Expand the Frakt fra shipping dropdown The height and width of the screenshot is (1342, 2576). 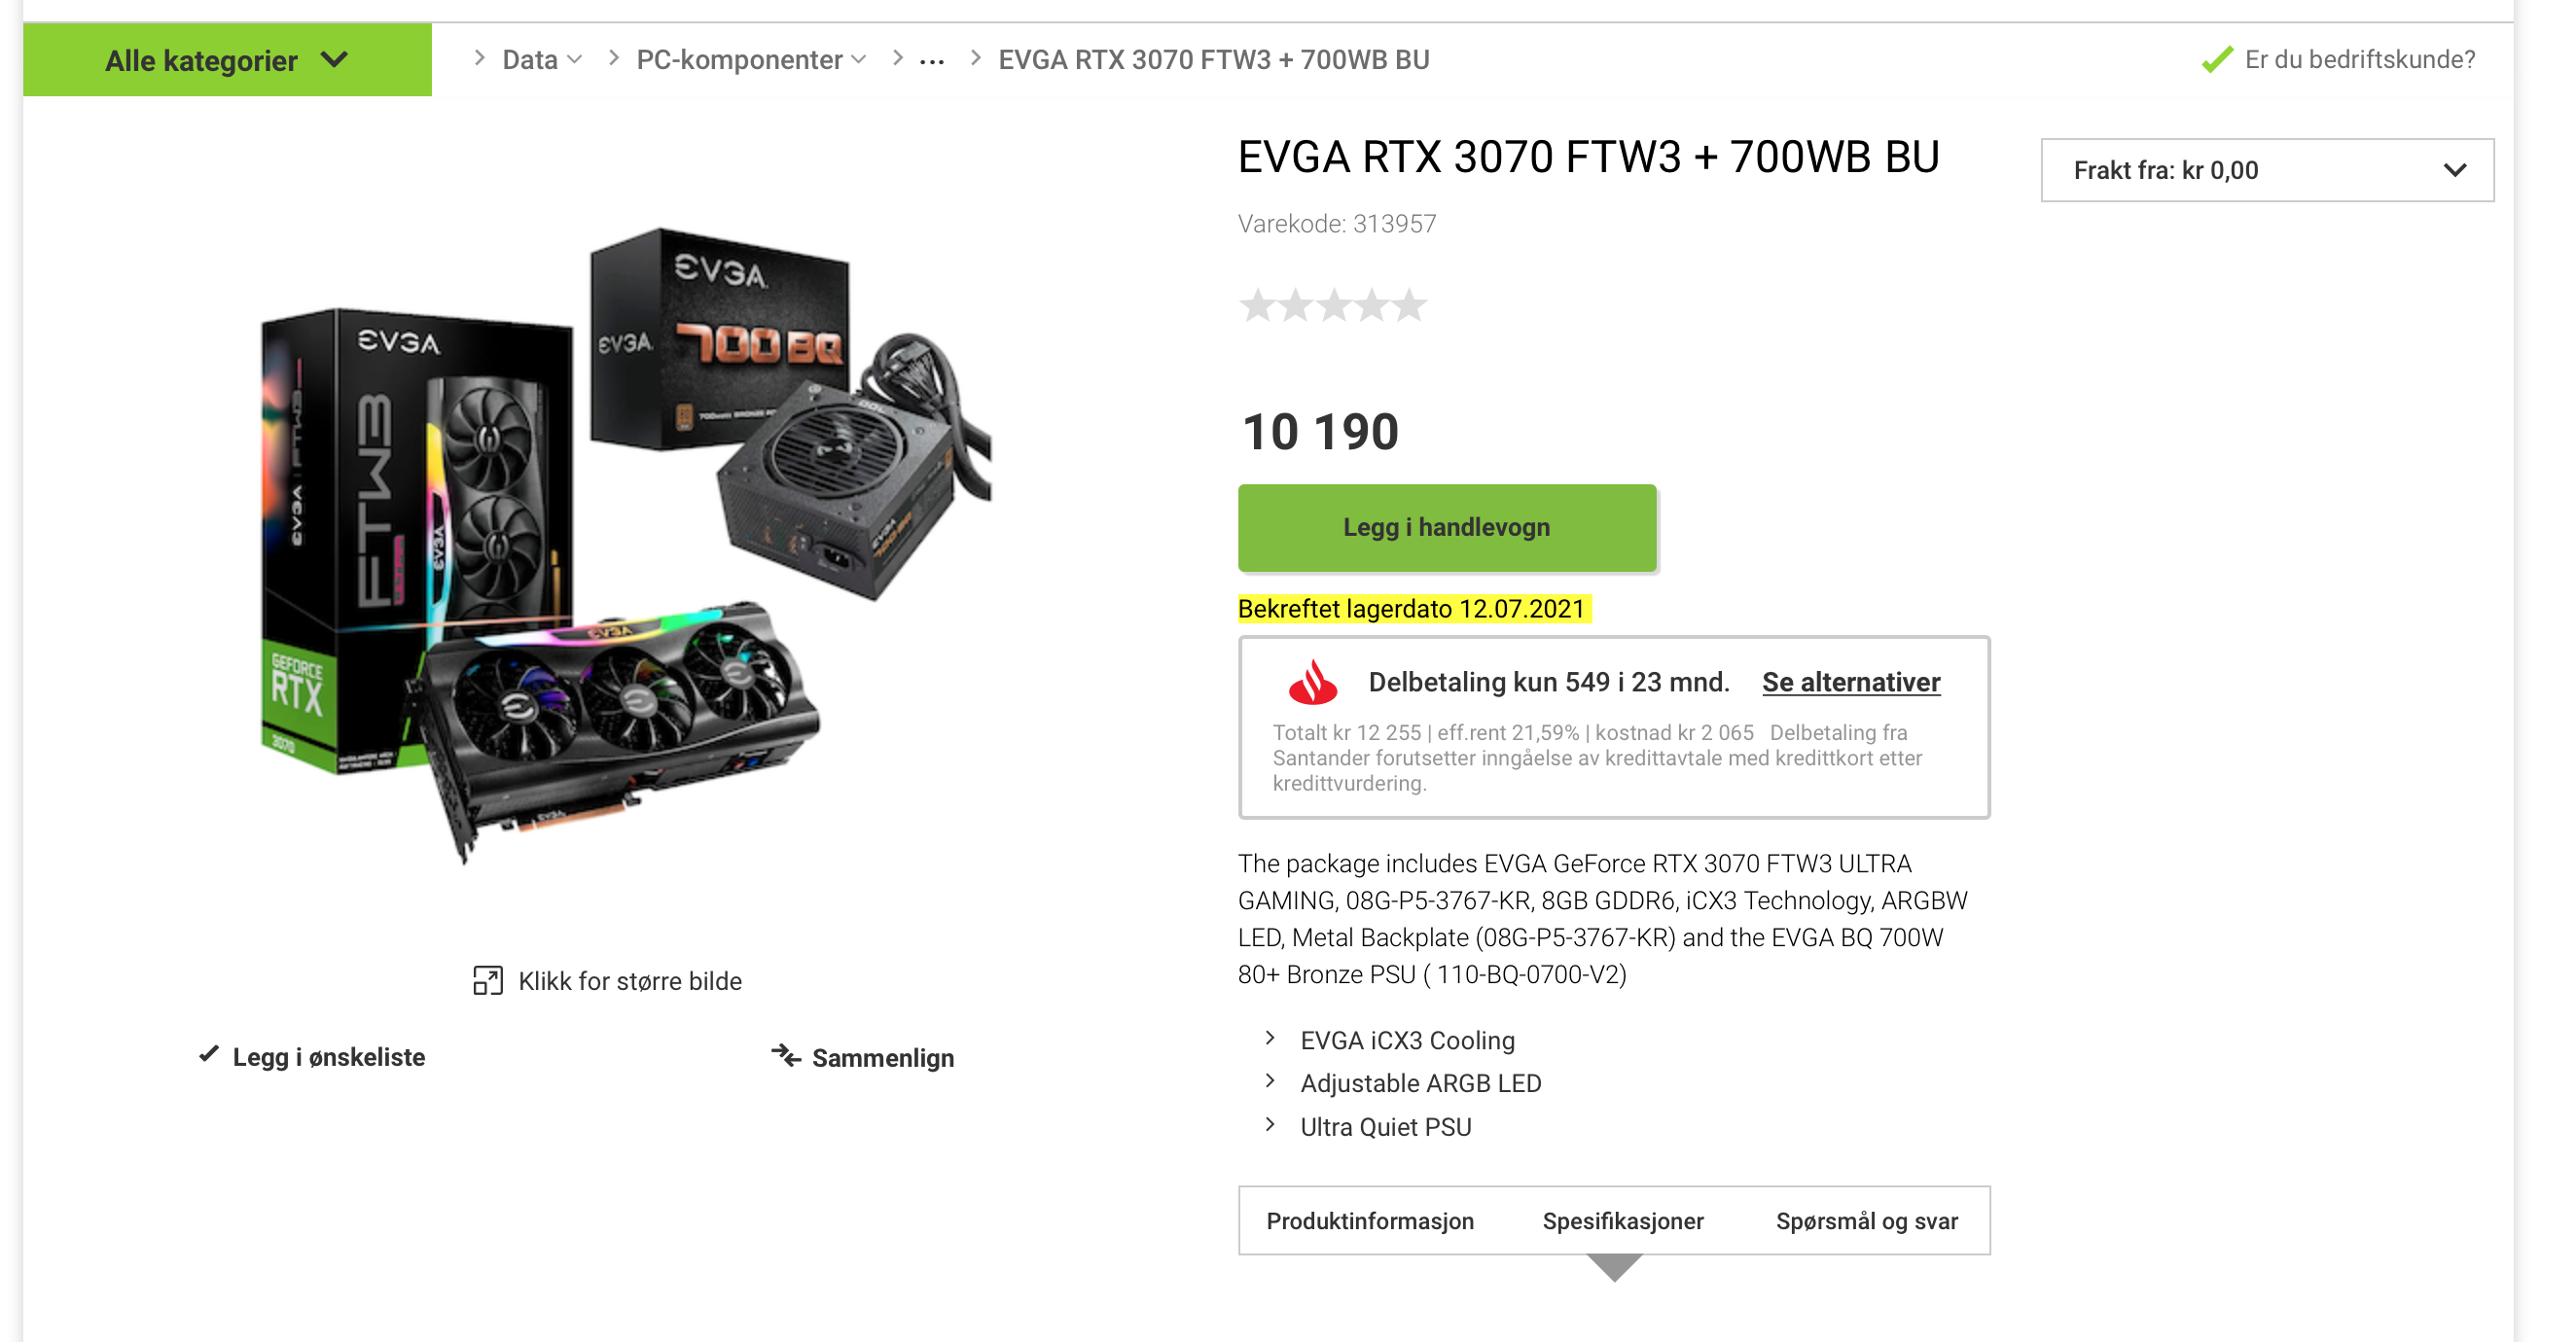(x=2266, y=170)
